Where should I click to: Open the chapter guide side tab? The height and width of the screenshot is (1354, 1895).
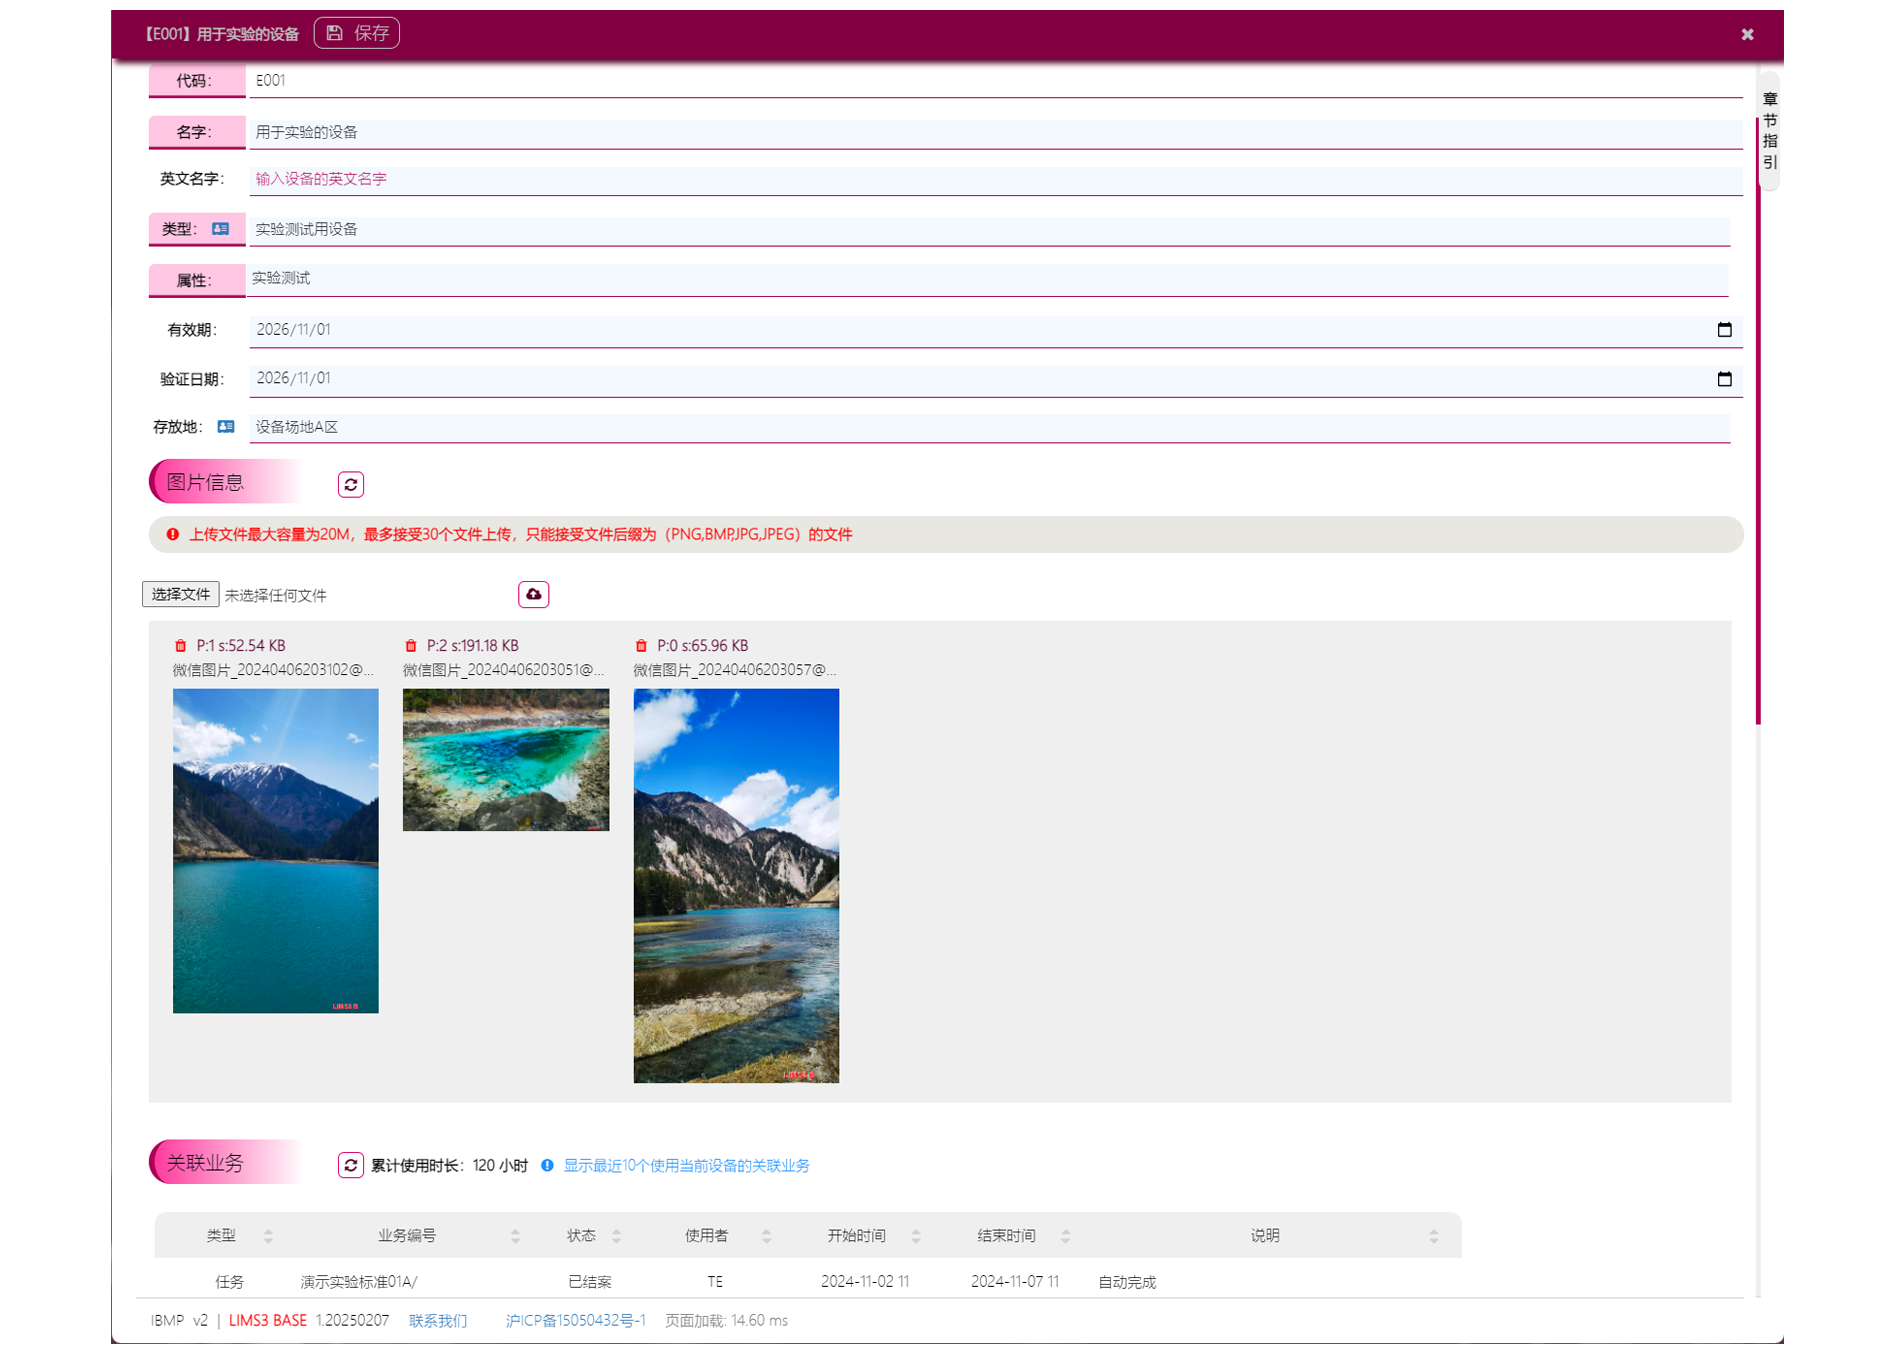[1769, 131]
